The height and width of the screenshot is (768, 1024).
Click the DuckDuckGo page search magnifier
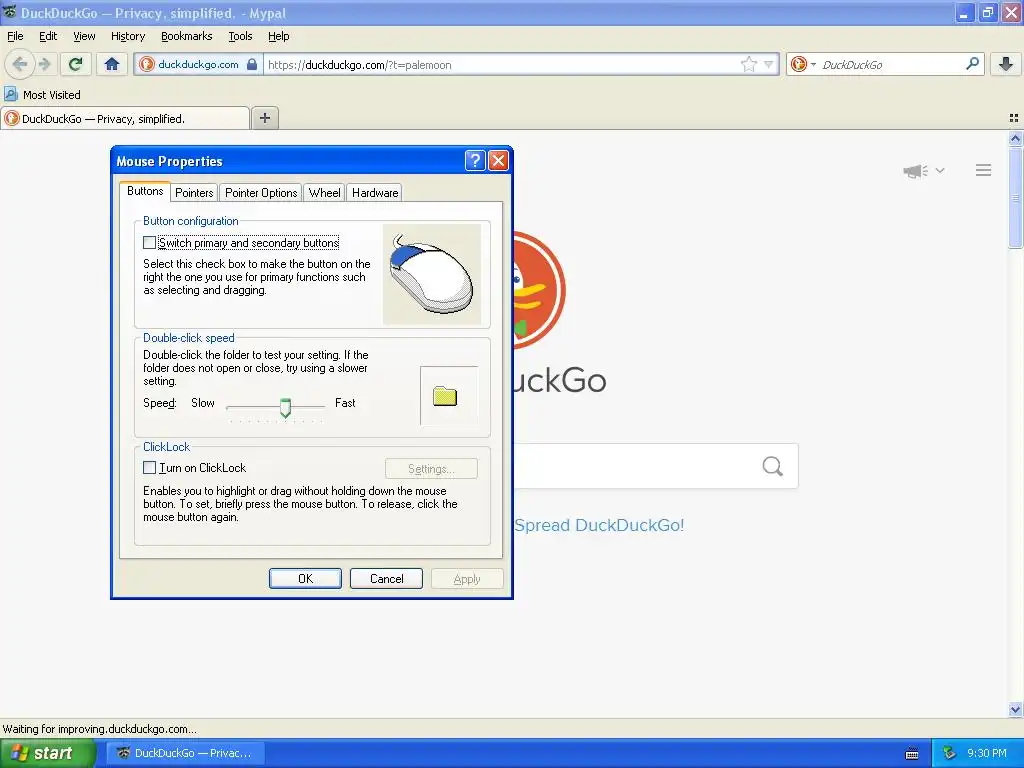tap(773, 466)
